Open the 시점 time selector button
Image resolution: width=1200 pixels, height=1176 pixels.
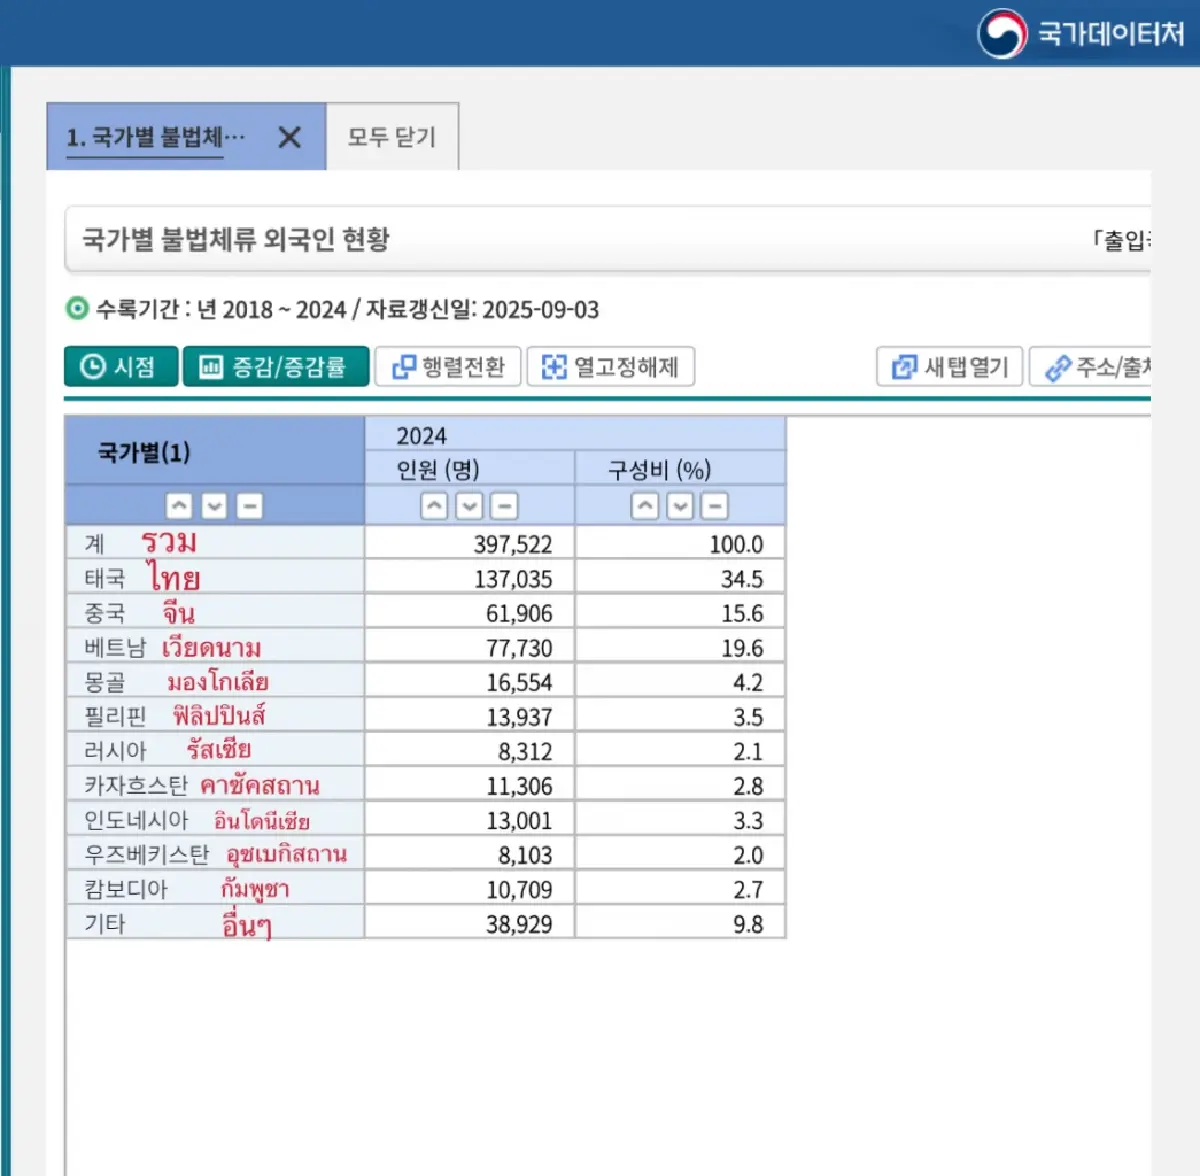pos(121,366)
